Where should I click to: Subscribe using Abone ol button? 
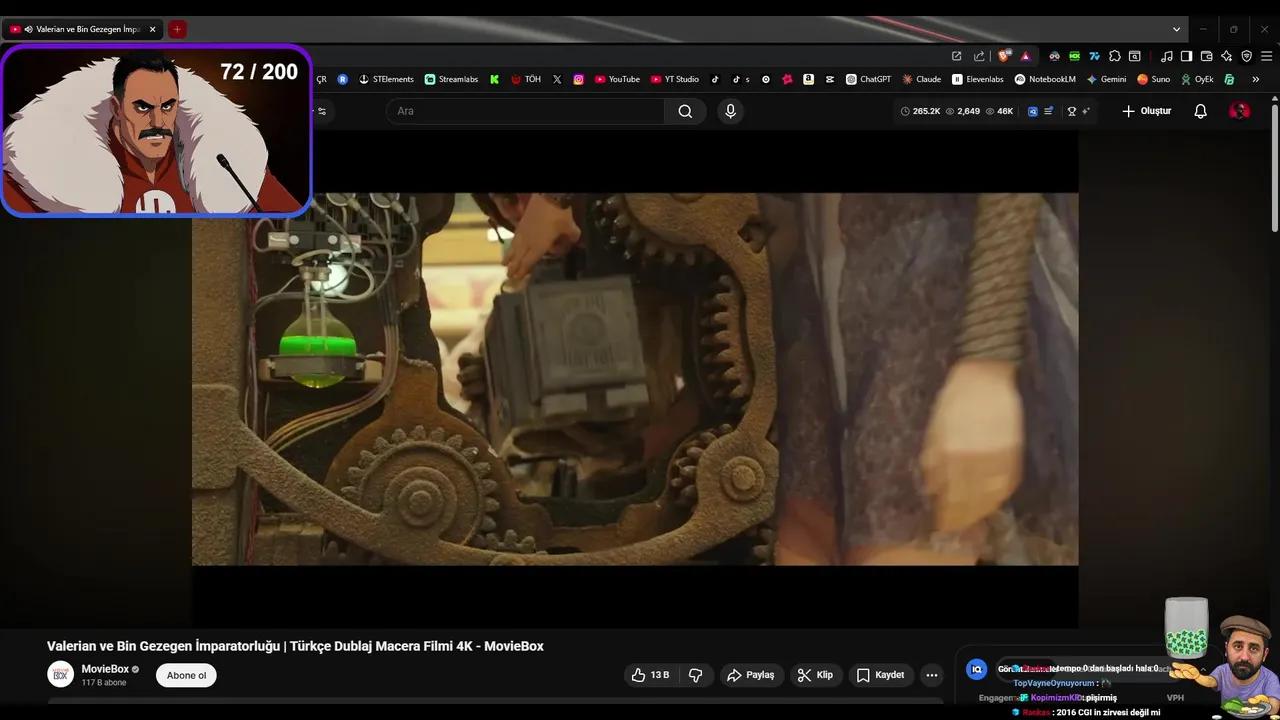pyautogui.click(x=186, y=675)
